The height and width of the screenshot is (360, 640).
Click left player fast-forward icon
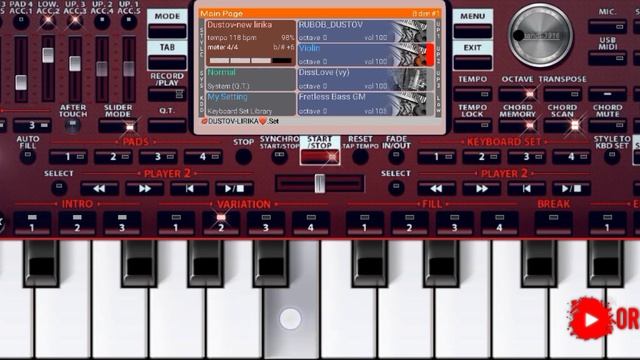coord(144,188)
